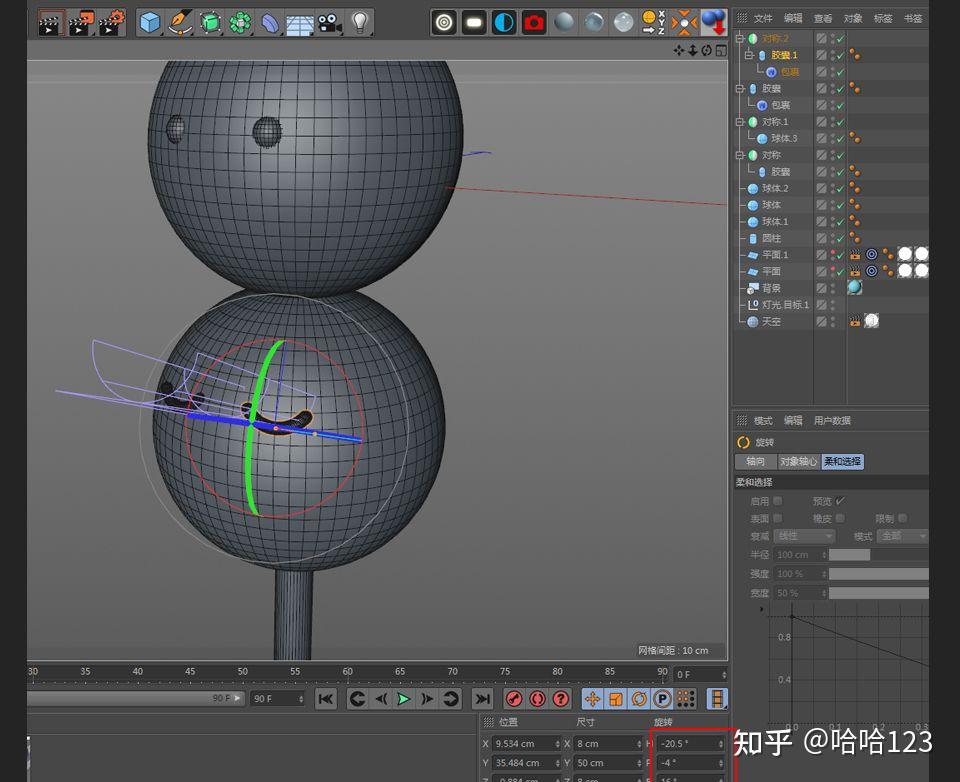Viewport: 960px width, 782px height.
Task: Toggle the green checkmark for 球体.2
Action: point(840,189)
